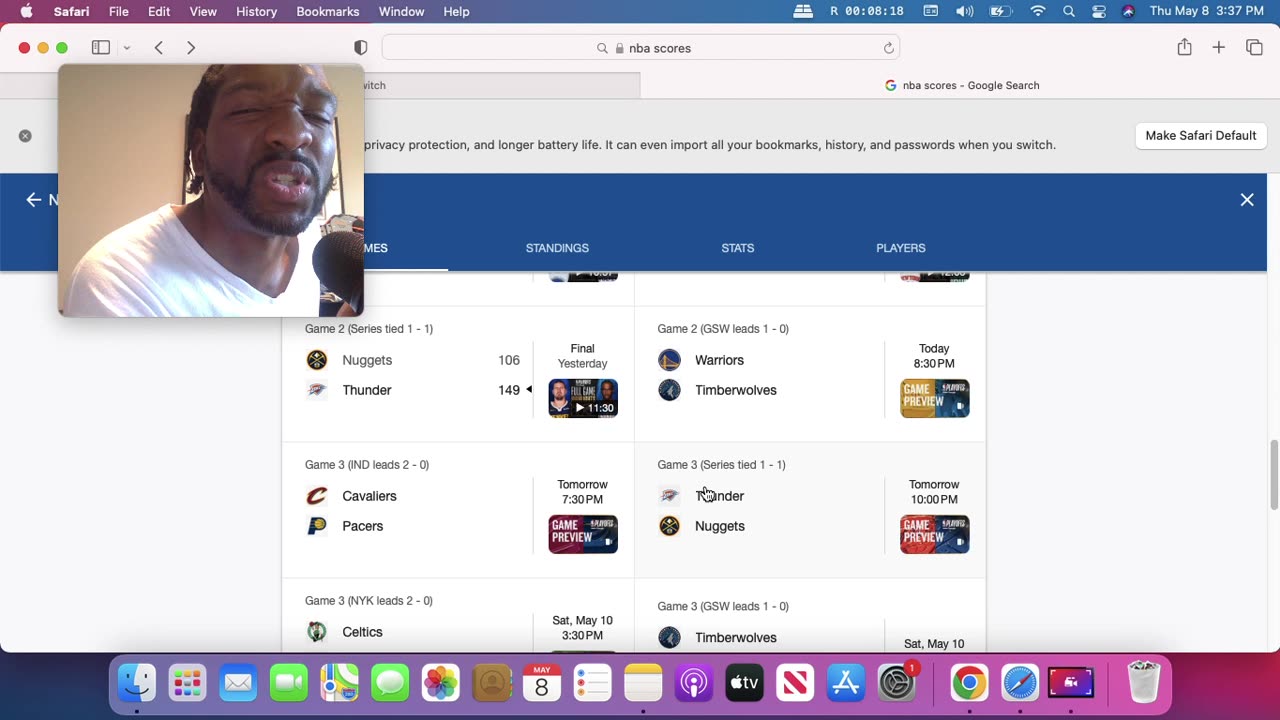Click 'Game 3 (IND leads 2 - 0)' text
1280x720 pixels.
coord(367,465)
